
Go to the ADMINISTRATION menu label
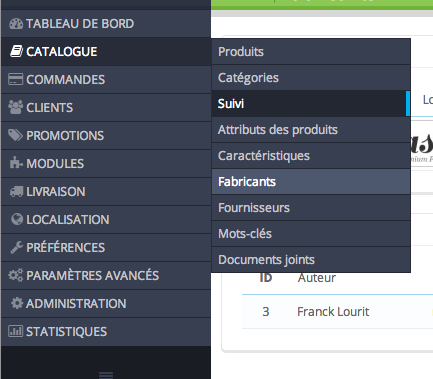[76, 304]
